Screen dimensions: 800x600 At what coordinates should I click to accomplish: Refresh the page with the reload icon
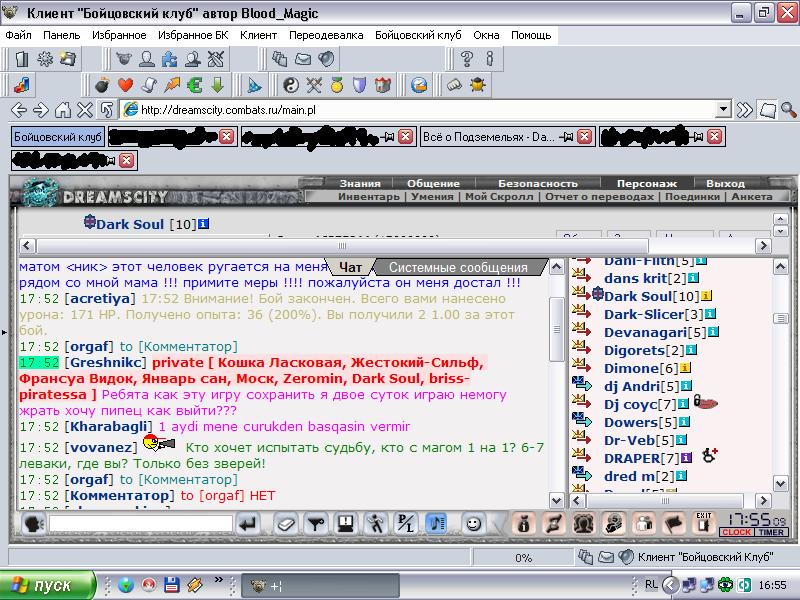(107, 110)
